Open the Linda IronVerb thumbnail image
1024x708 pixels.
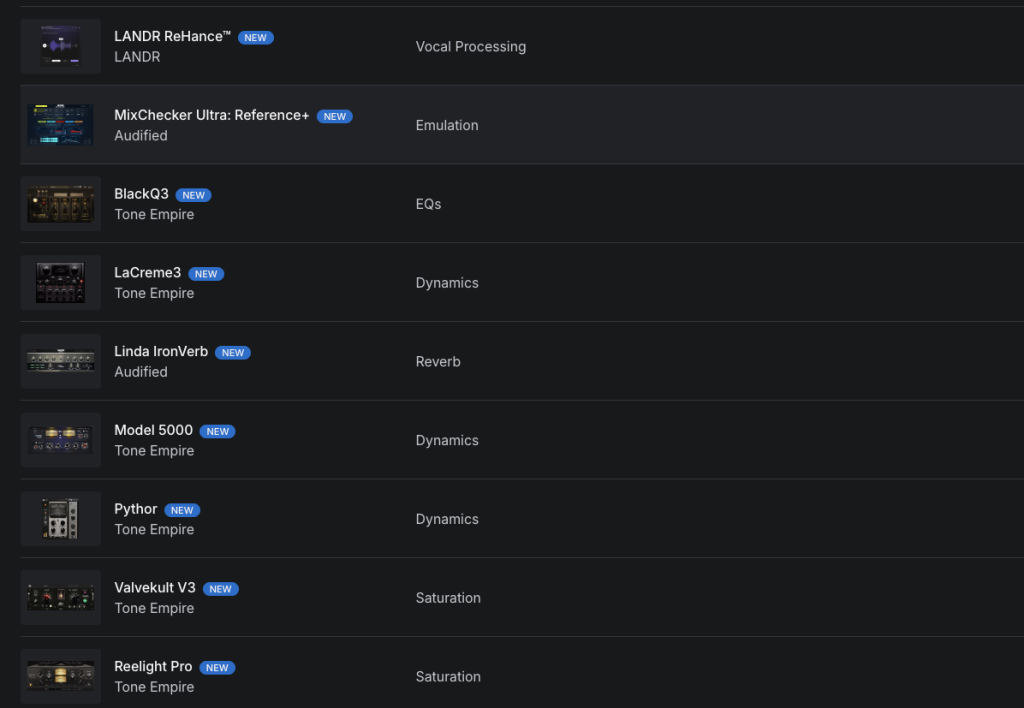click(x=60, y=361)
